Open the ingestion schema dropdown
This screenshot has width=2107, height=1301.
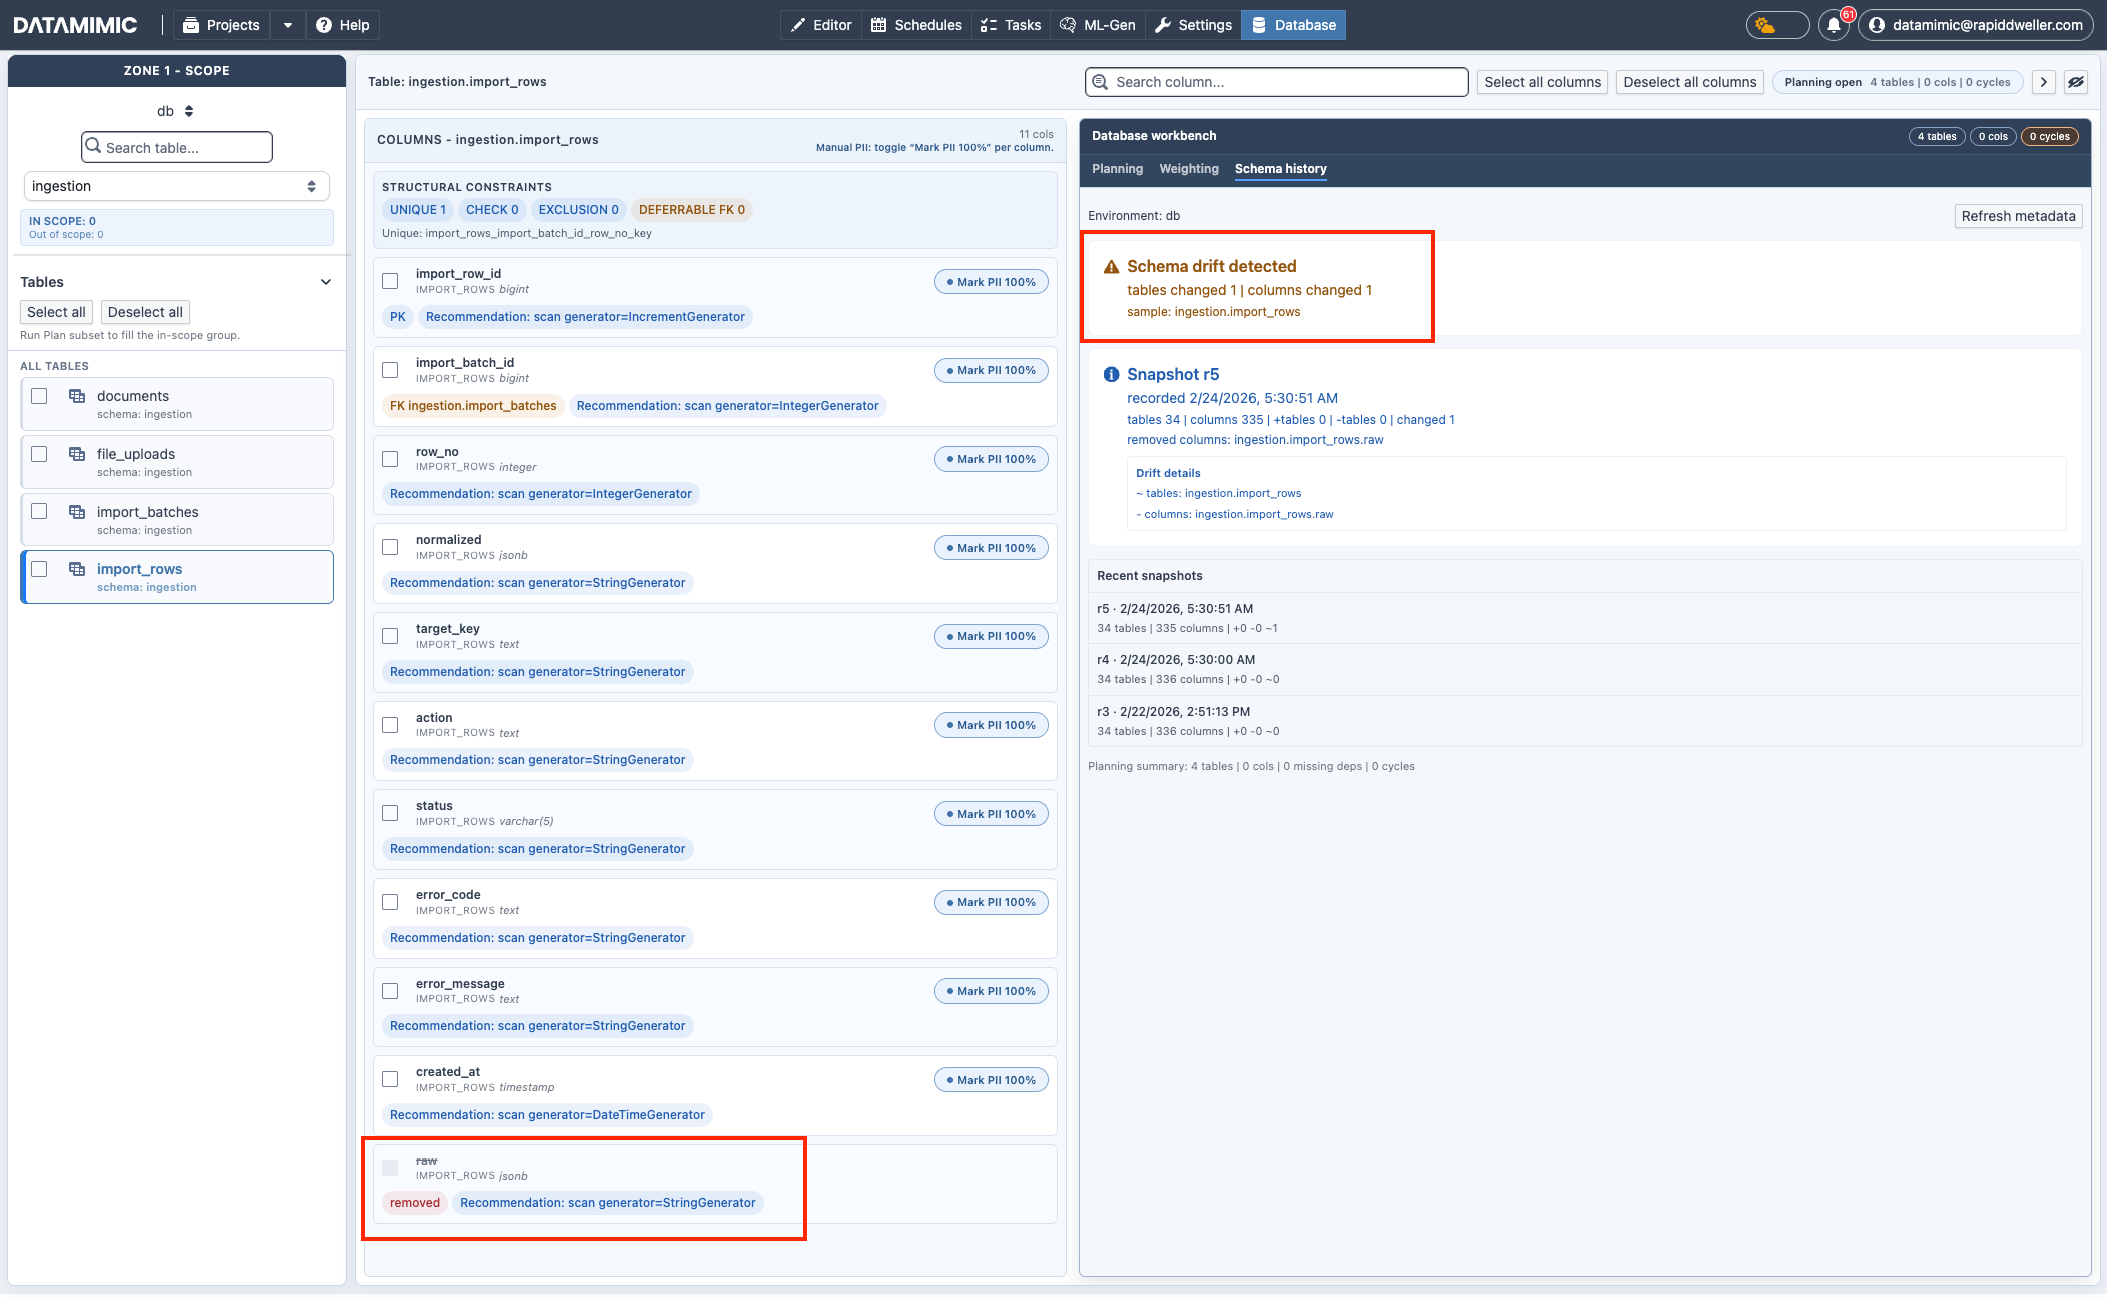[176, 186]
